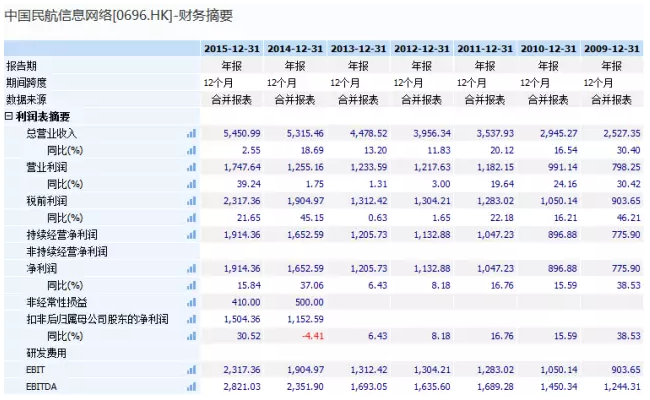Select the 2010-12-31 column header
The width and height of the screenshot is (650, 400).
click(x=549, y=49)
